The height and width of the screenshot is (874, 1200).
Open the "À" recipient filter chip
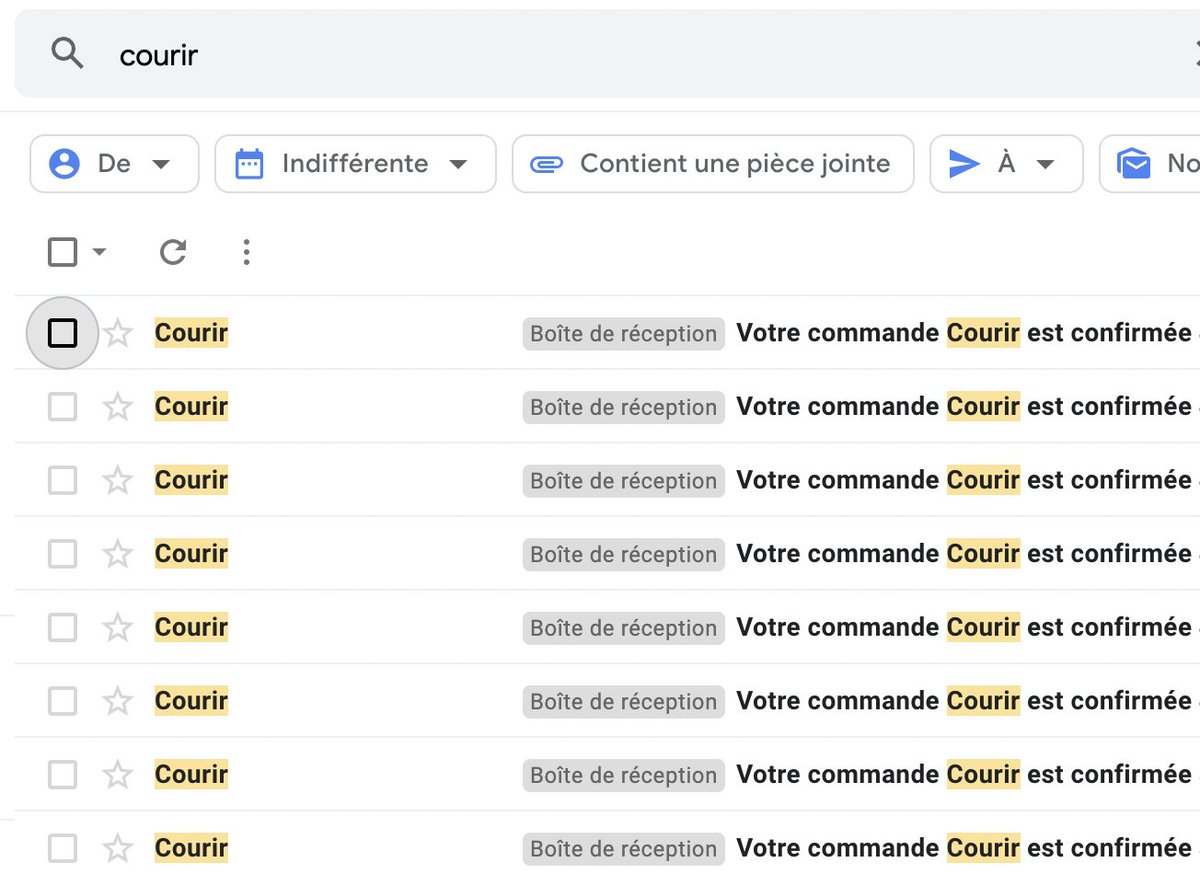click(x=1006, y=164)
